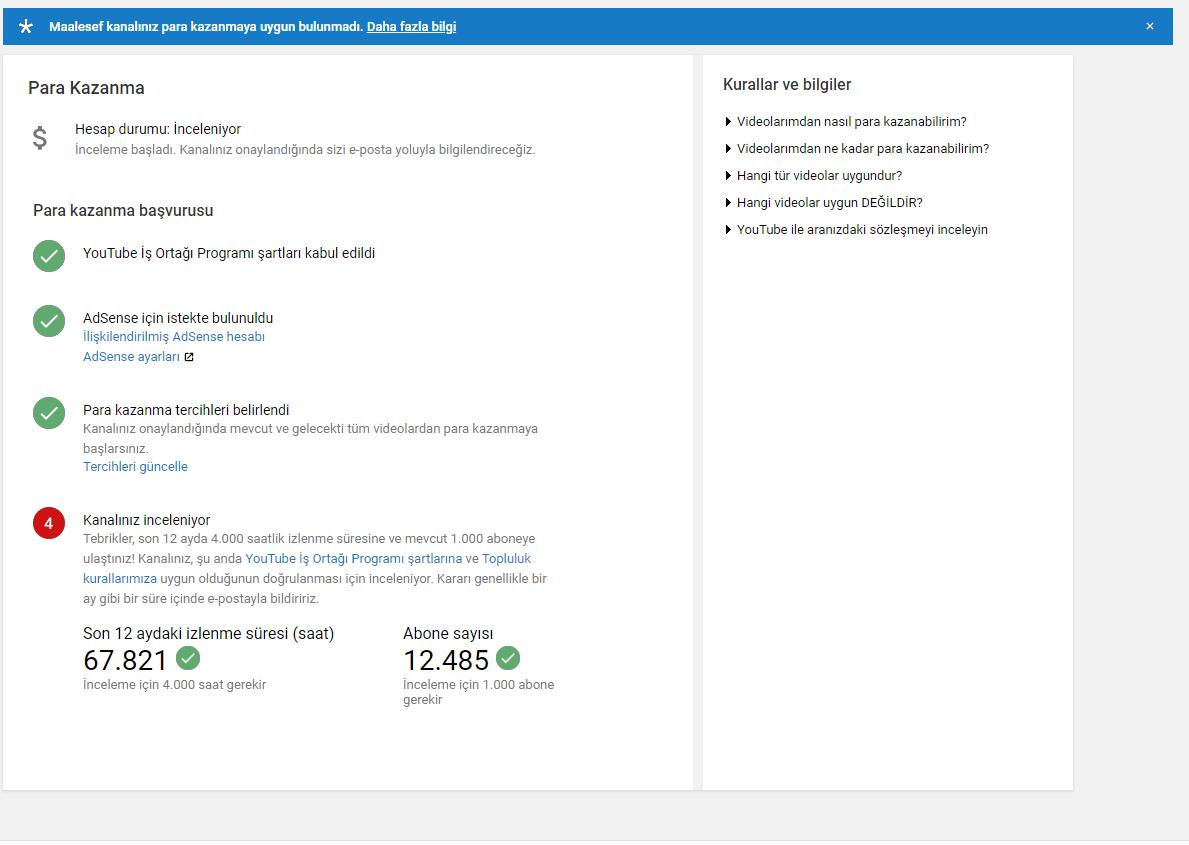Click green checkmark beside AdSense için istekte bulunuldu
This screenshot has width=1189, height=845.
(49, 321)
